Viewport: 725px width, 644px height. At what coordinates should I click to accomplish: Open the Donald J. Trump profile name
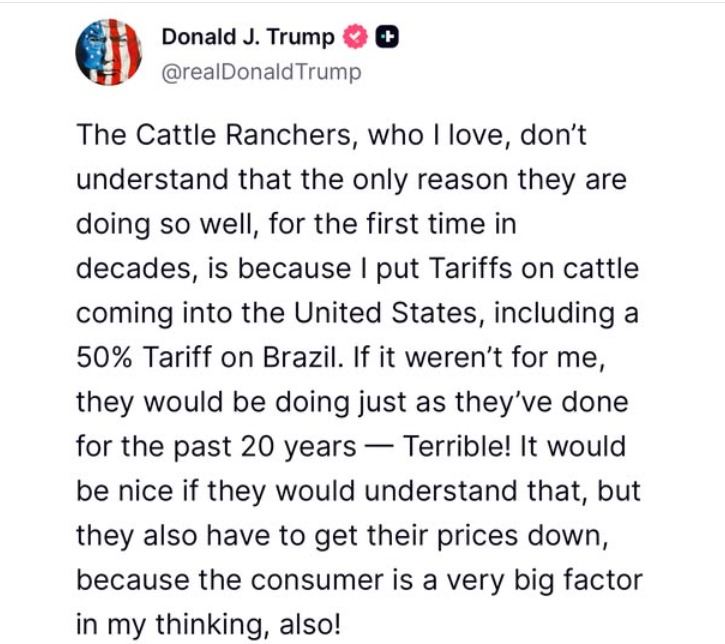[x=249, y=38]
